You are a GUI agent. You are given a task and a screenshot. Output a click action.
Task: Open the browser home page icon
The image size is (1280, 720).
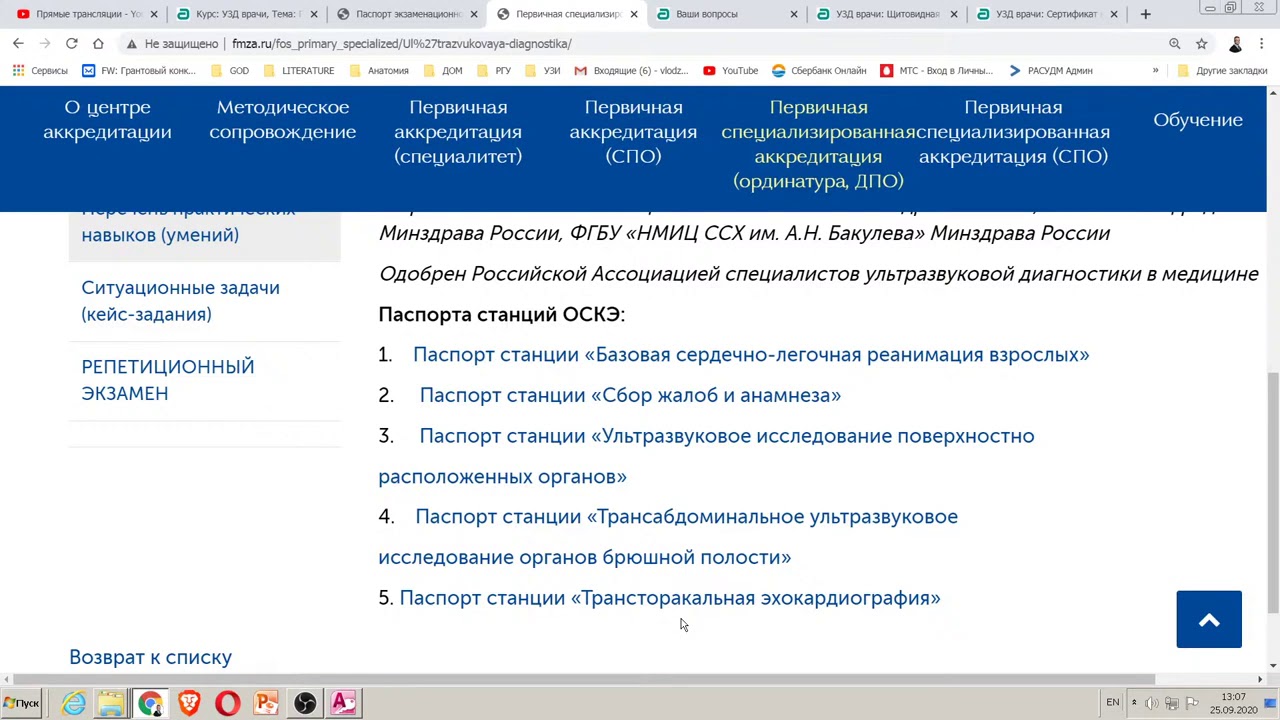tap(98, 43)
